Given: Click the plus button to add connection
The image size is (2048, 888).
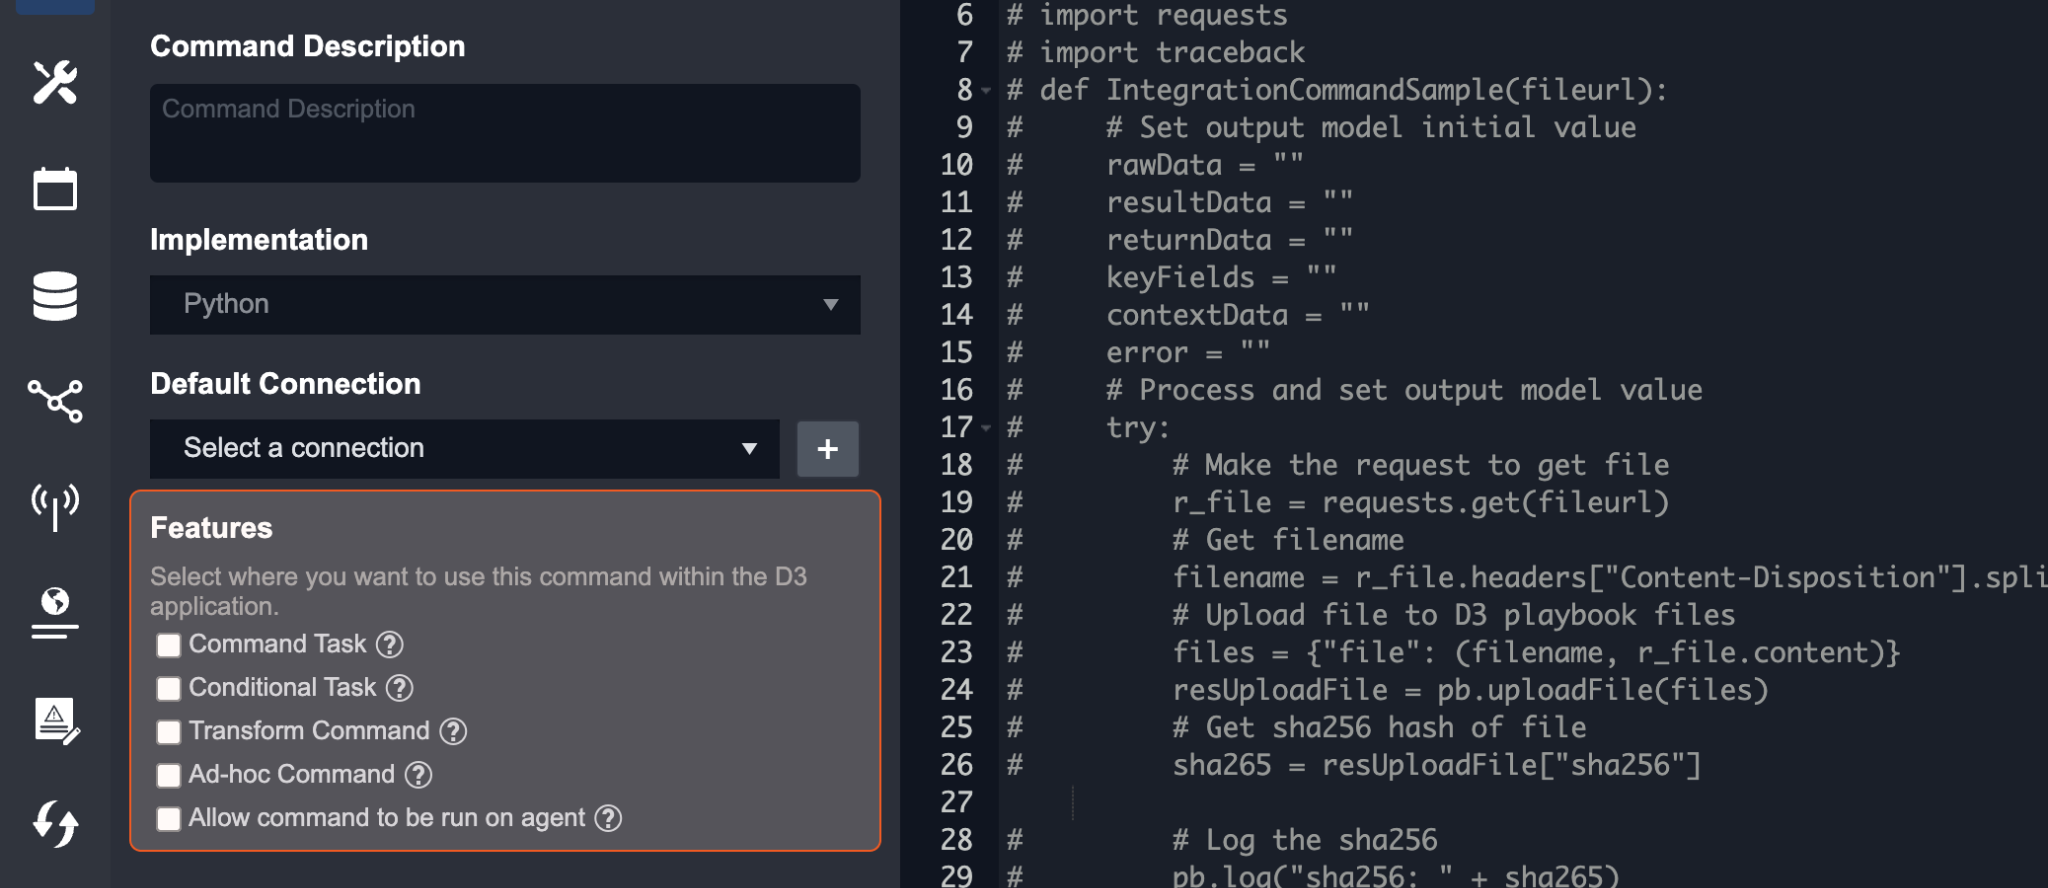Looking at the screenshot, I should coord(828,449).
